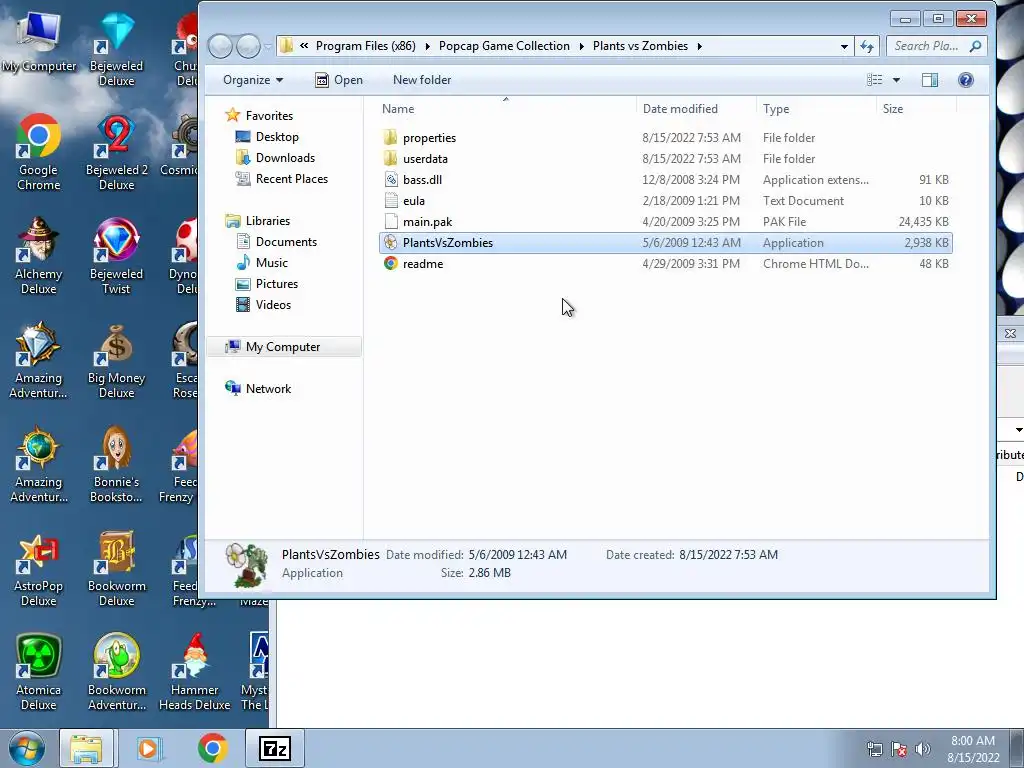Select the bass.dll file

[665, 180]
